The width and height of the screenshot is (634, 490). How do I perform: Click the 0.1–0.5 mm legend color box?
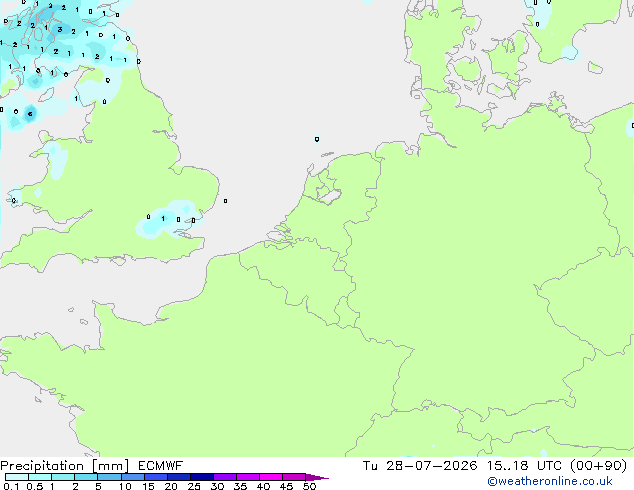17,477
